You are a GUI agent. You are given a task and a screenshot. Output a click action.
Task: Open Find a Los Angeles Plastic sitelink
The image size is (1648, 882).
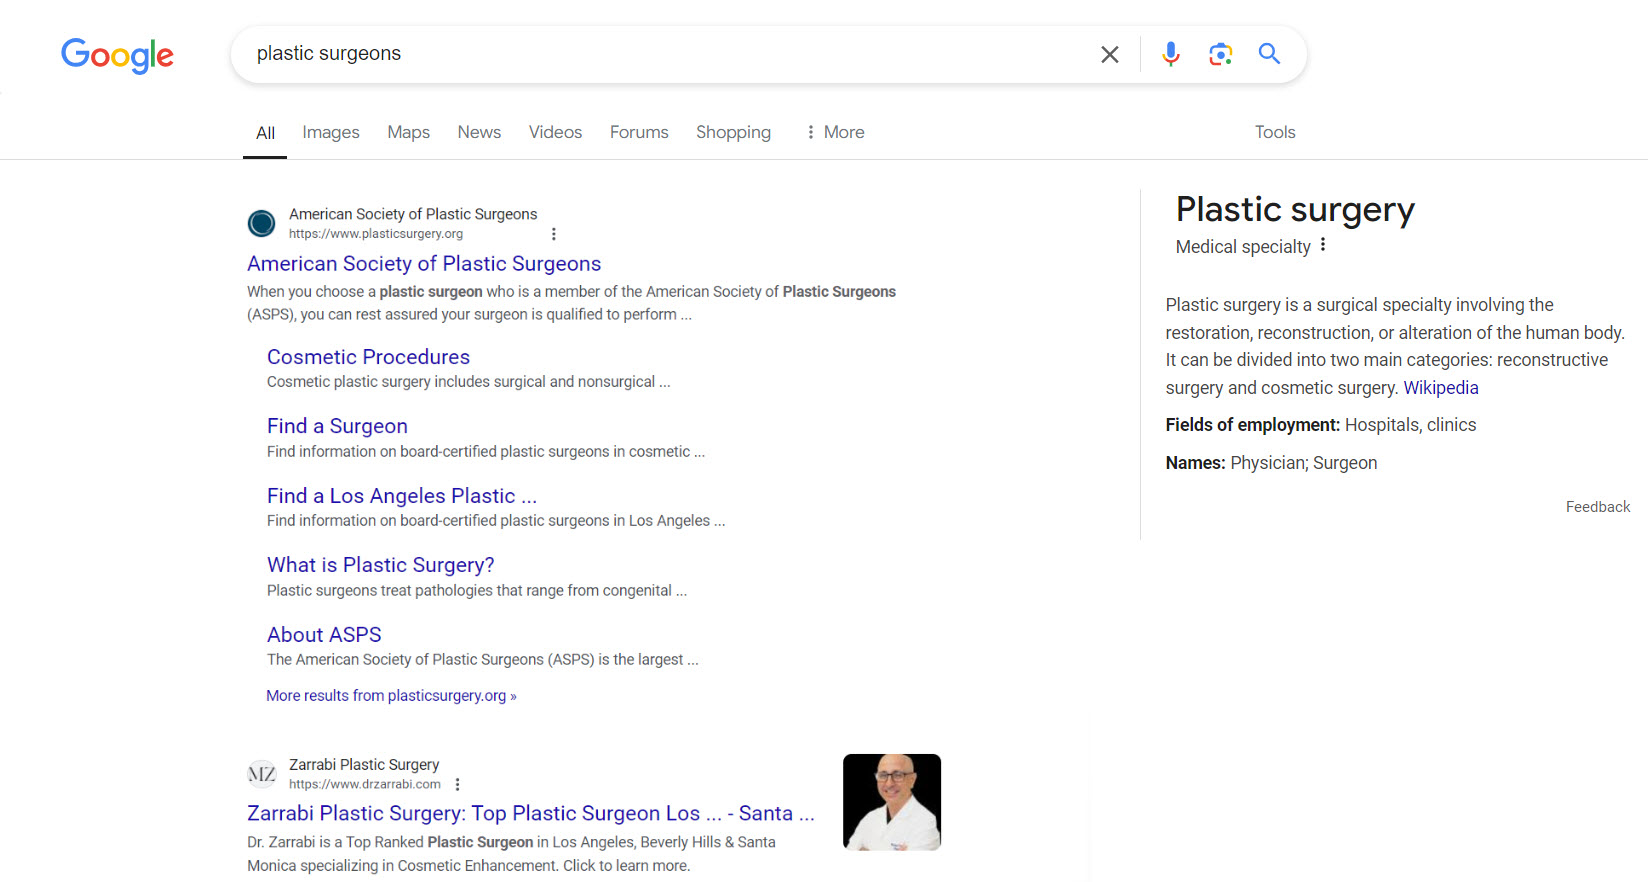(x=402, y=496)
